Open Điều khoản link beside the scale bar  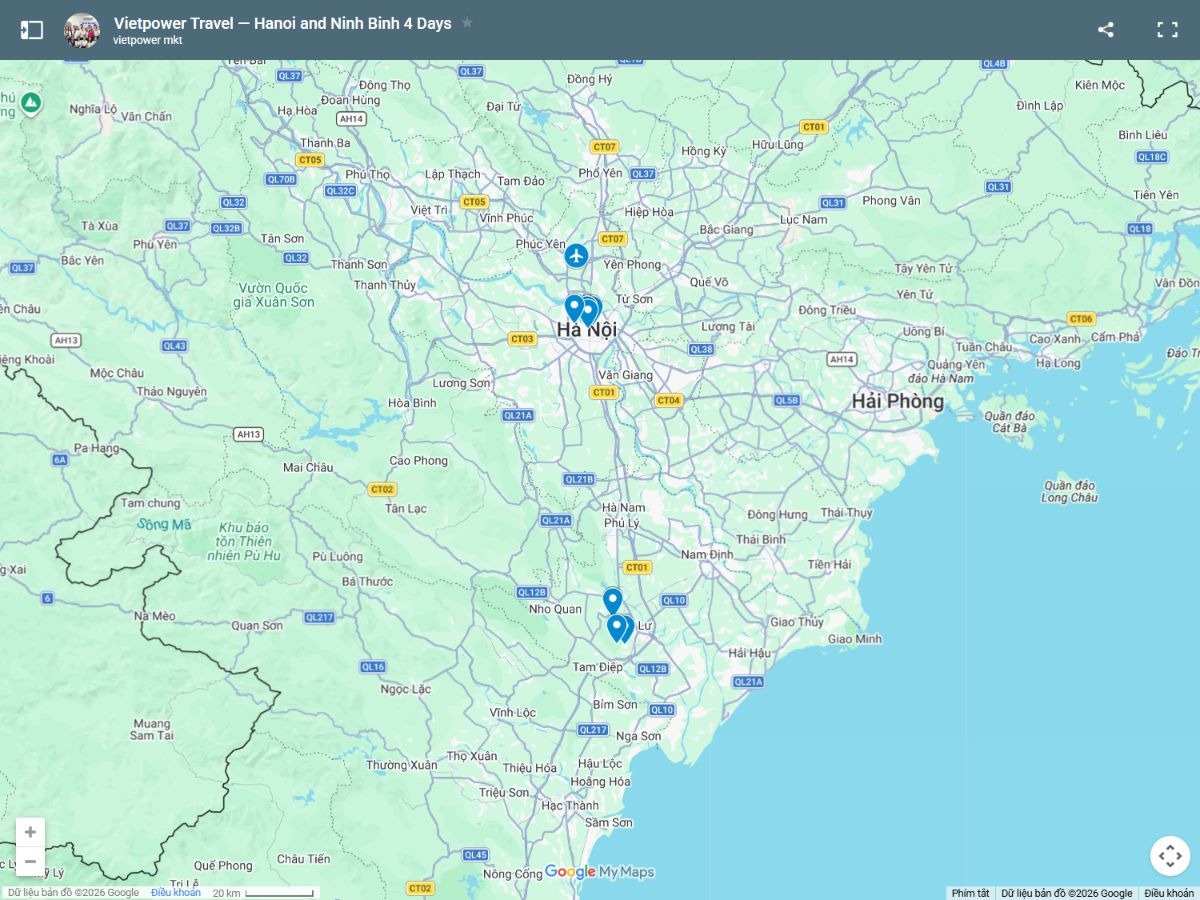point(176,893)
